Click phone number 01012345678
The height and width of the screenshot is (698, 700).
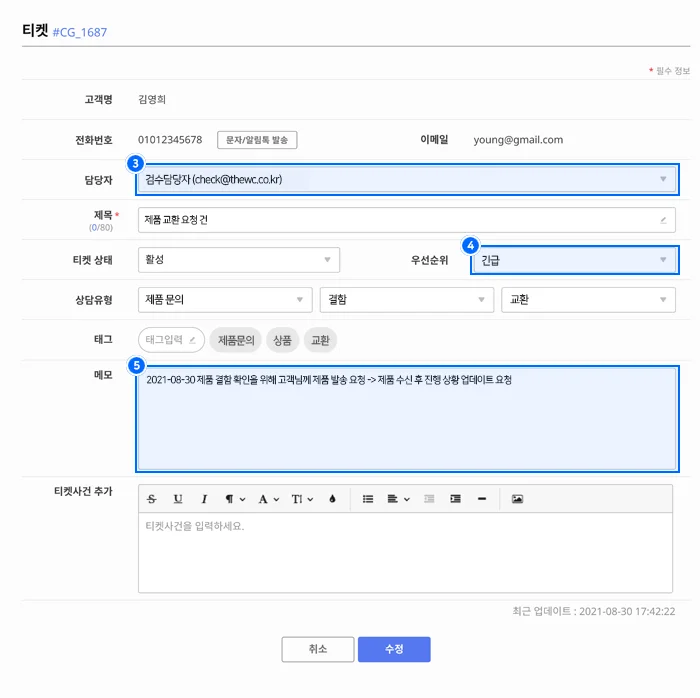(x=170, y=140)
